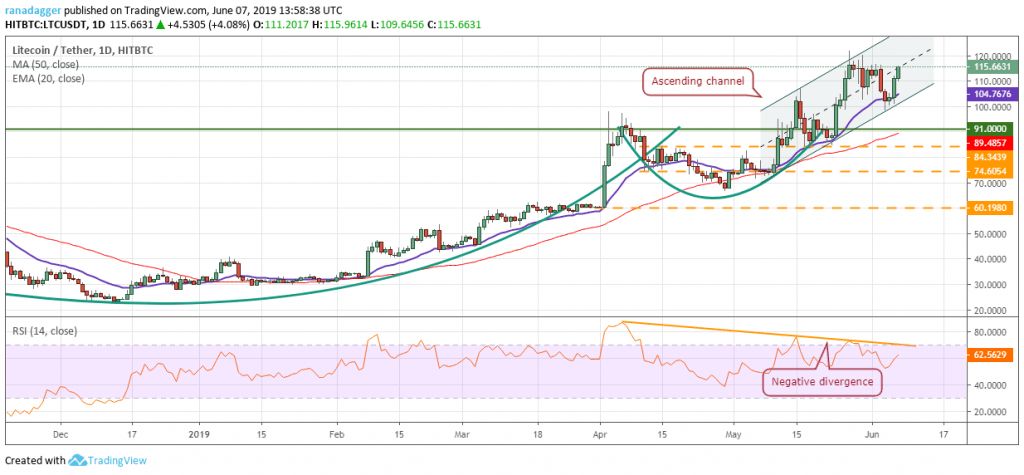Viewport: 1024px width, 475px height.
Task: Click the red 89.4857 MA price tag
Action: point(991,142)
